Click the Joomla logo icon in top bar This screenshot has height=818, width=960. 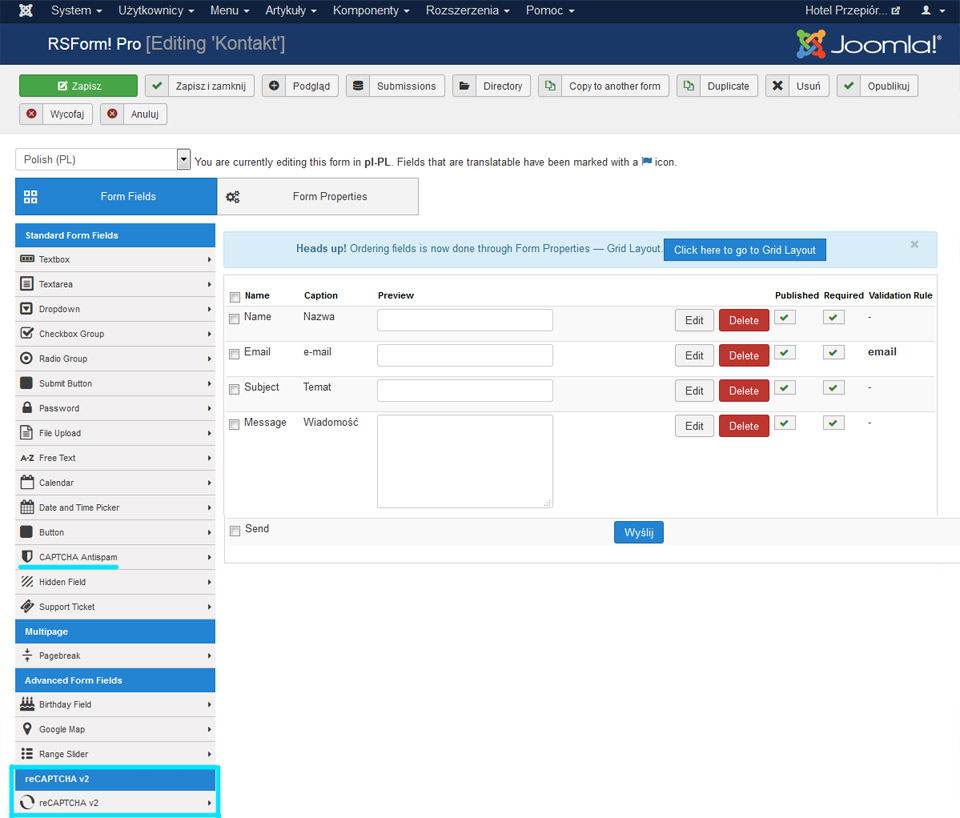26,10
